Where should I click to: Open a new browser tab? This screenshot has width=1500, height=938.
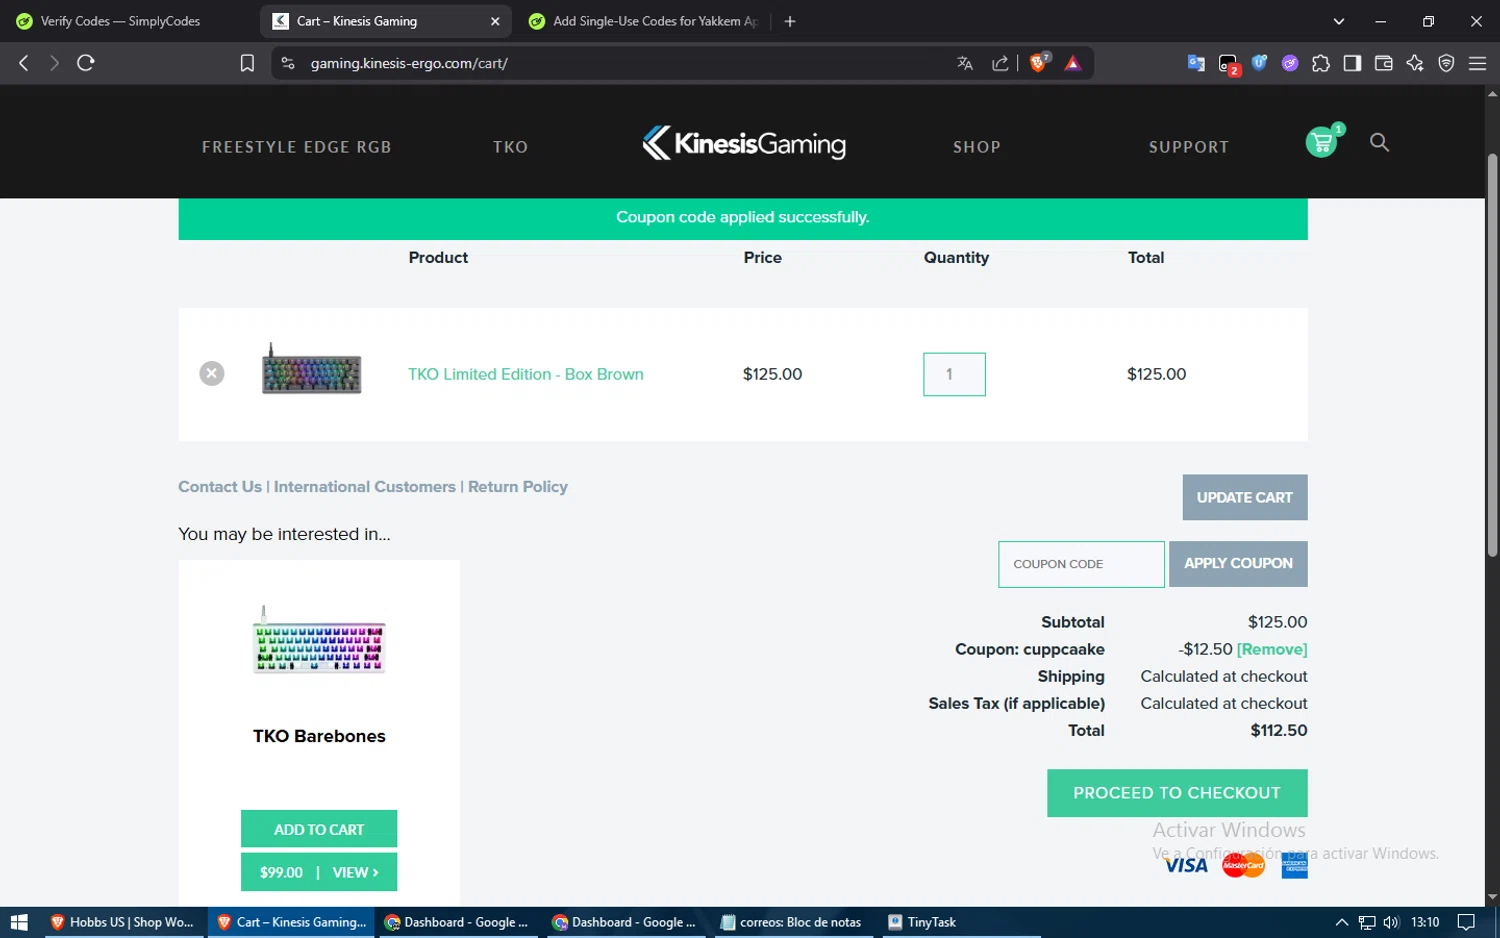[x=790, y=21]
